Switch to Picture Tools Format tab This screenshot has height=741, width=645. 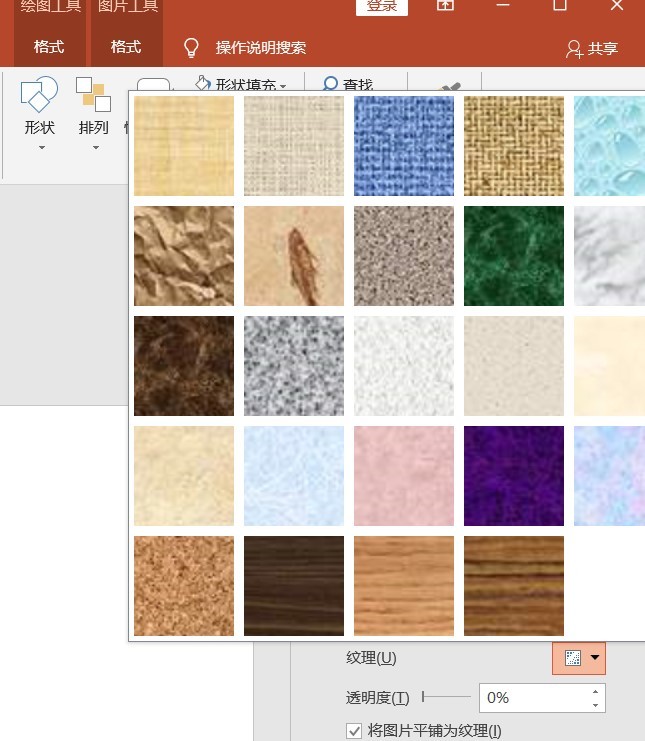(x=126, y=47)
